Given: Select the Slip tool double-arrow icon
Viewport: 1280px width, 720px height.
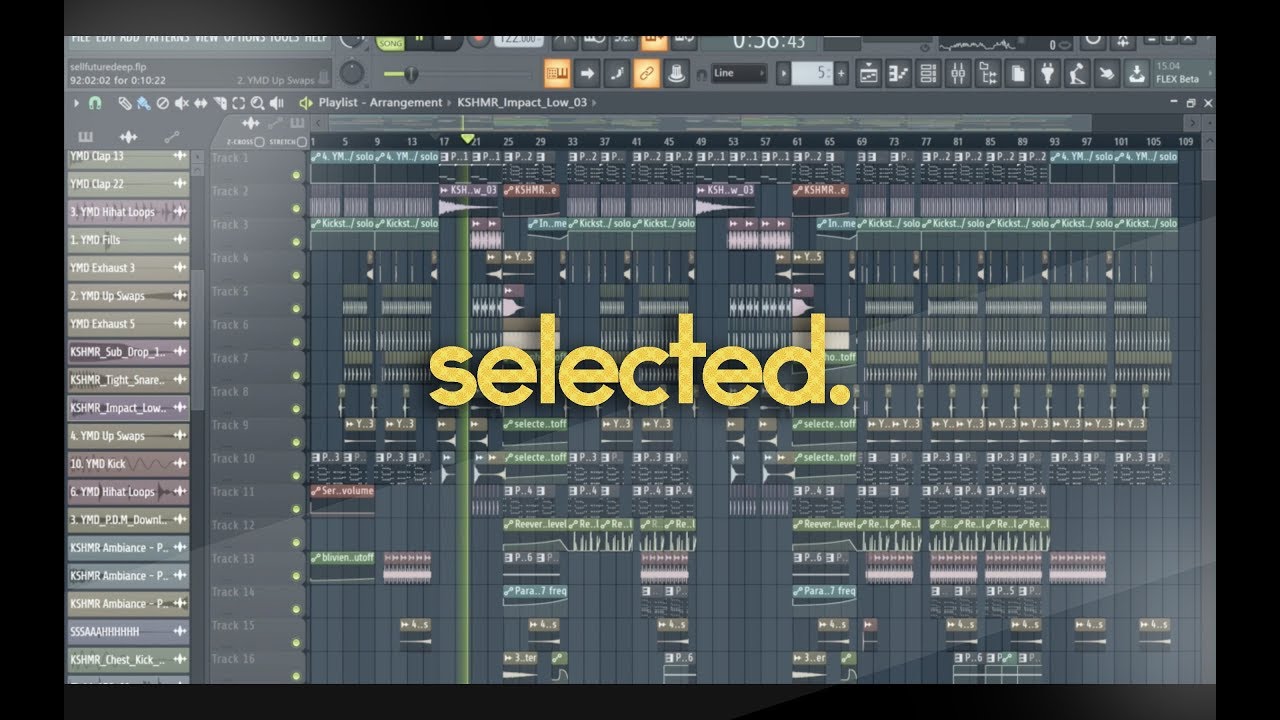Looking at the screenshot, I should point(200,102).
